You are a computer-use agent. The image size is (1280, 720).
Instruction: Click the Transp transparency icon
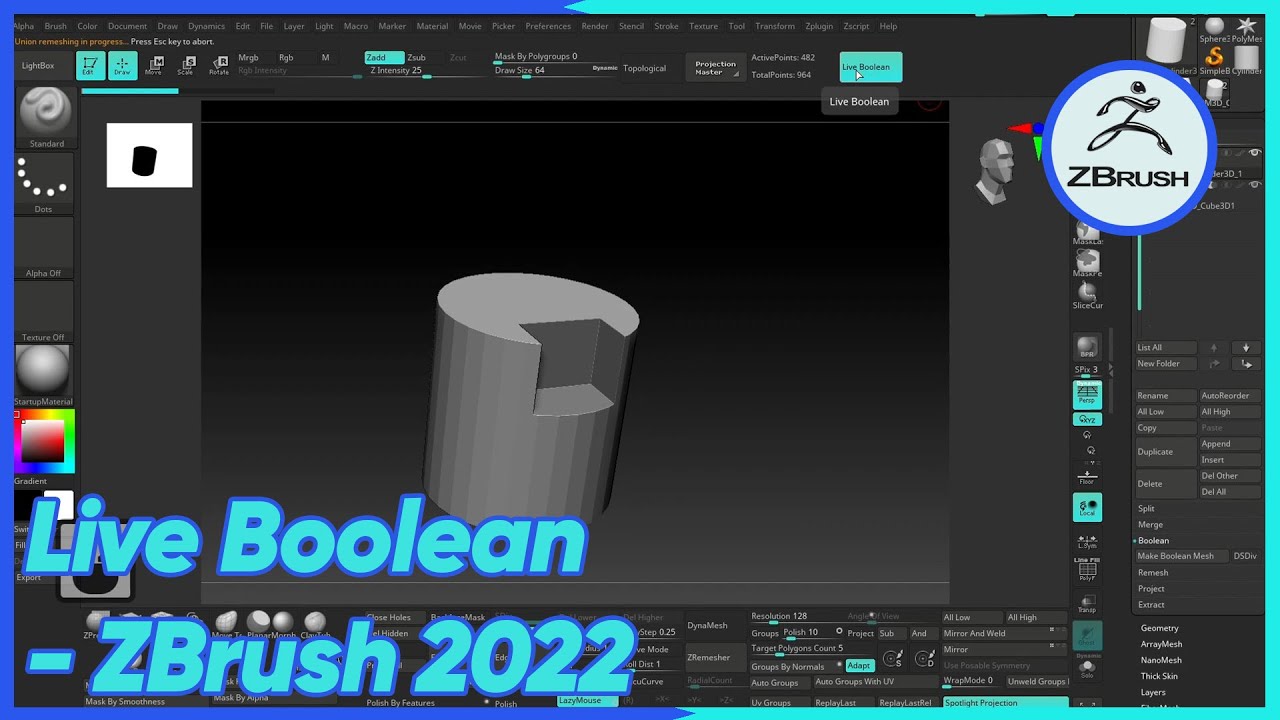[1087, 603]
